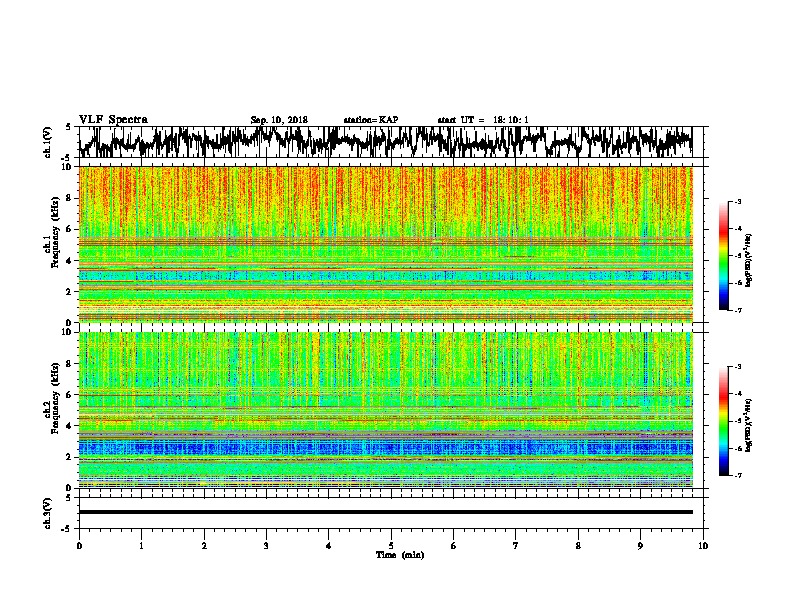
Task: Click the ch.1 color bar "log(PSD)" label
Action: point(748,260)
